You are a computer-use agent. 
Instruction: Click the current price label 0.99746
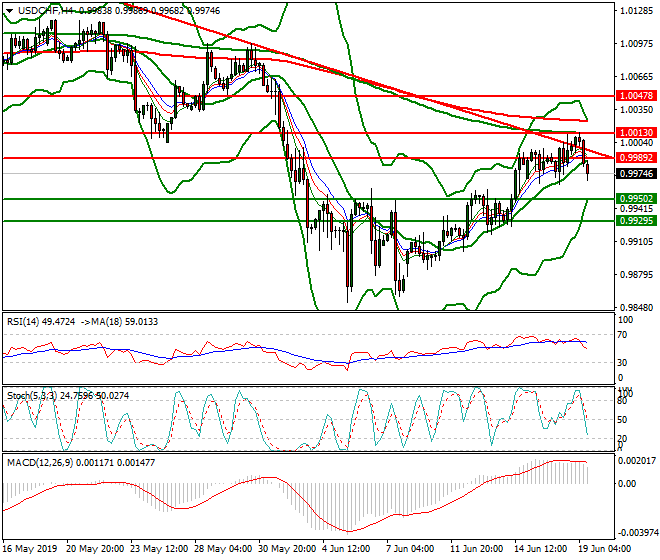636,173
